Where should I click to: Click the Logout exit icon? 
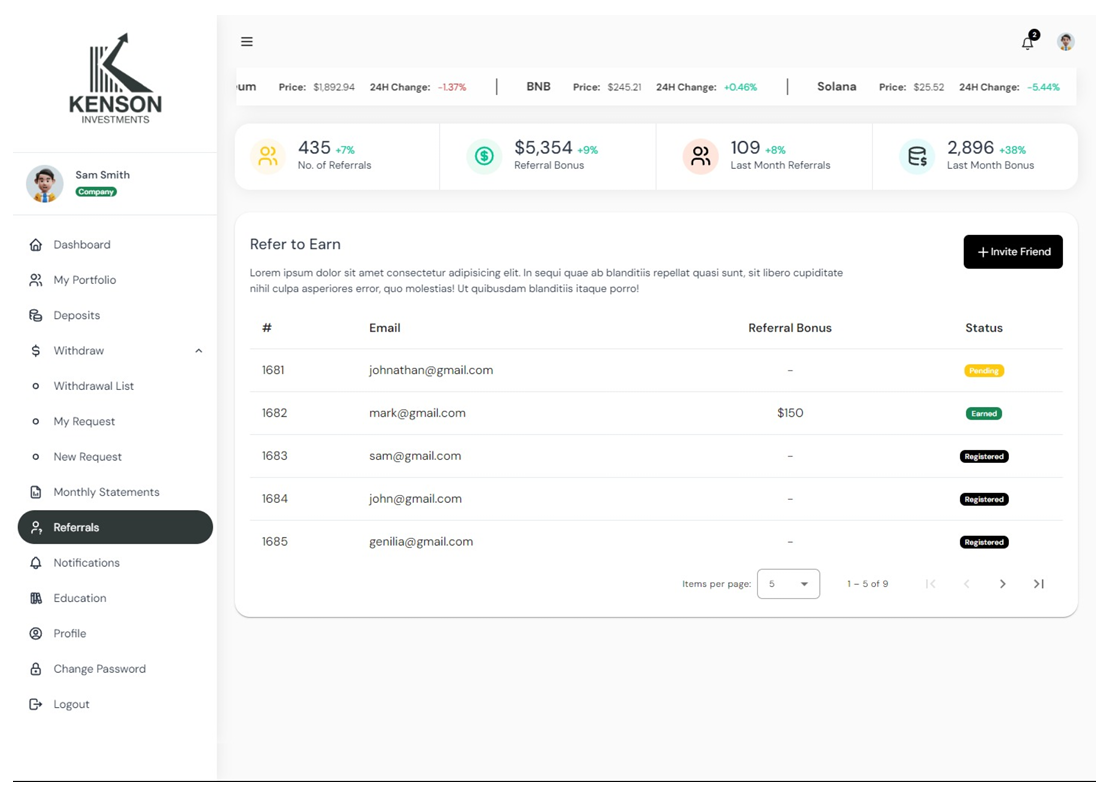point(35,704)
